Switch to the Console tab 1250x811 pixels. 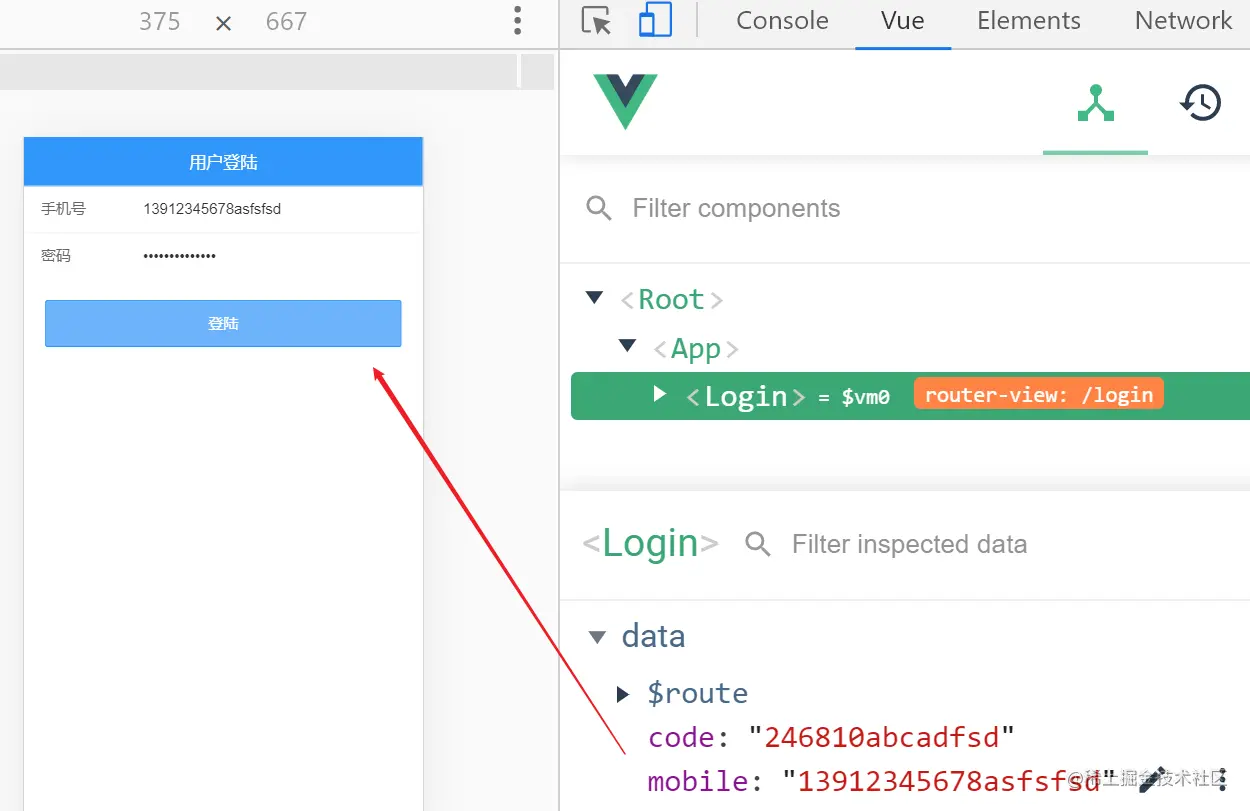782,21
